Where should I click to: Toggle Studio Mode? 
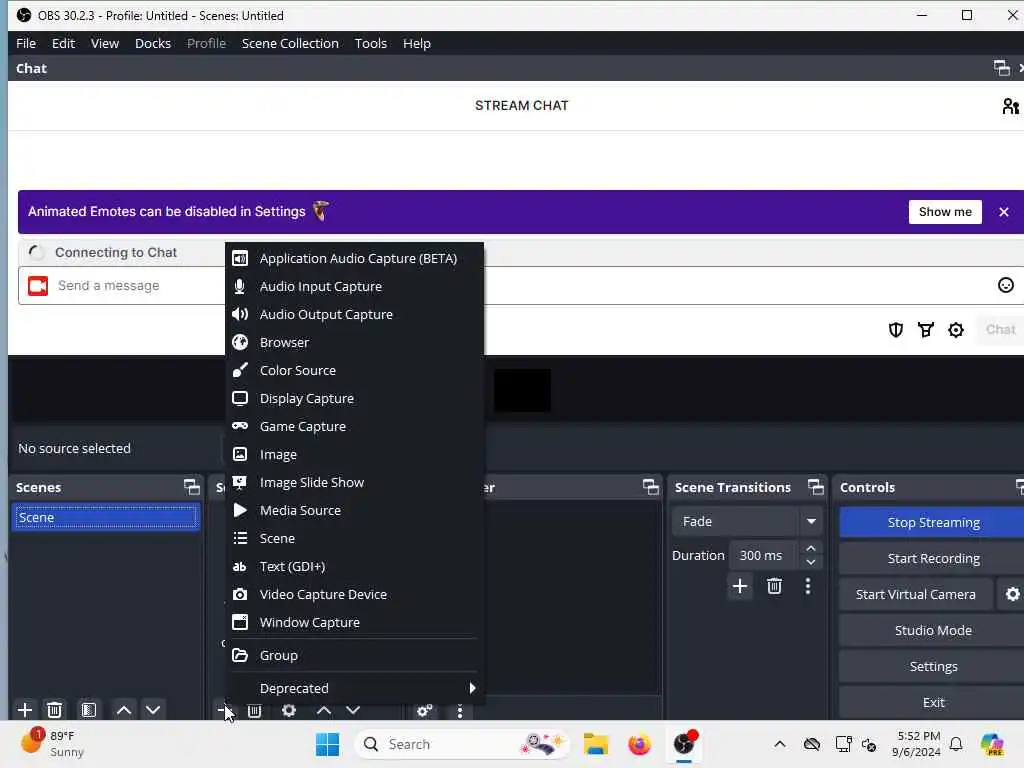click(x=933, y=630)
